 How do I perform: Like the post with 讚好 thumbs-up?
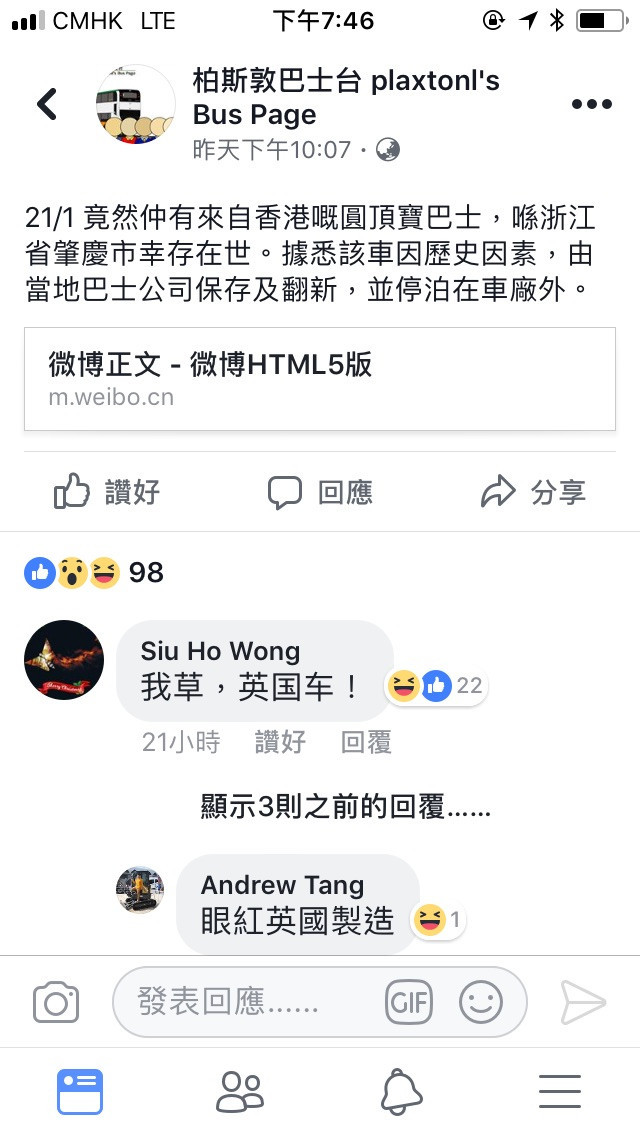pyautogui.click(x=107, y=492)
